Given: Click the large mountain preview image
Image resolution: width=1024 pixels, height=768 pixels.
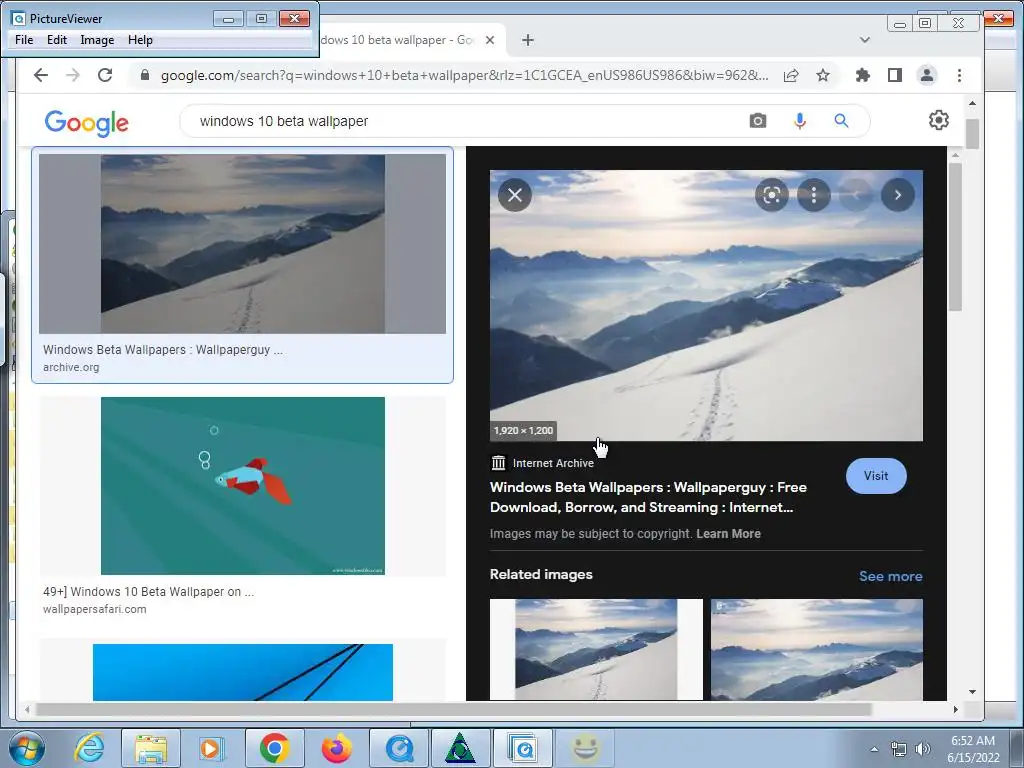Looking at the screenshot, I should [x=706, y=306].
